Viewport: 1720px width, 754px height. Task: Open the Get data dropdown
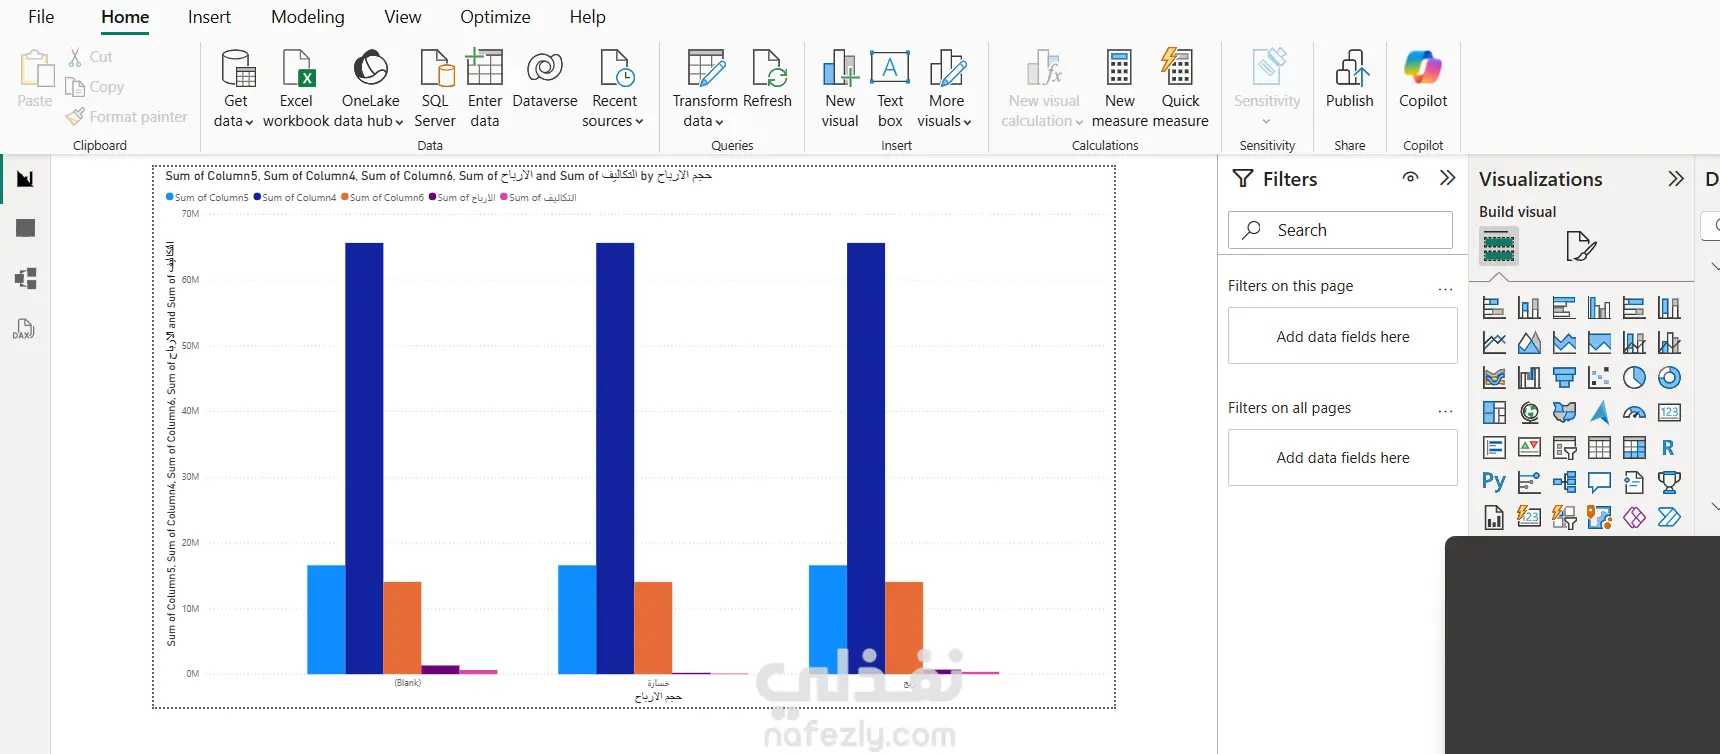[235, 88]
